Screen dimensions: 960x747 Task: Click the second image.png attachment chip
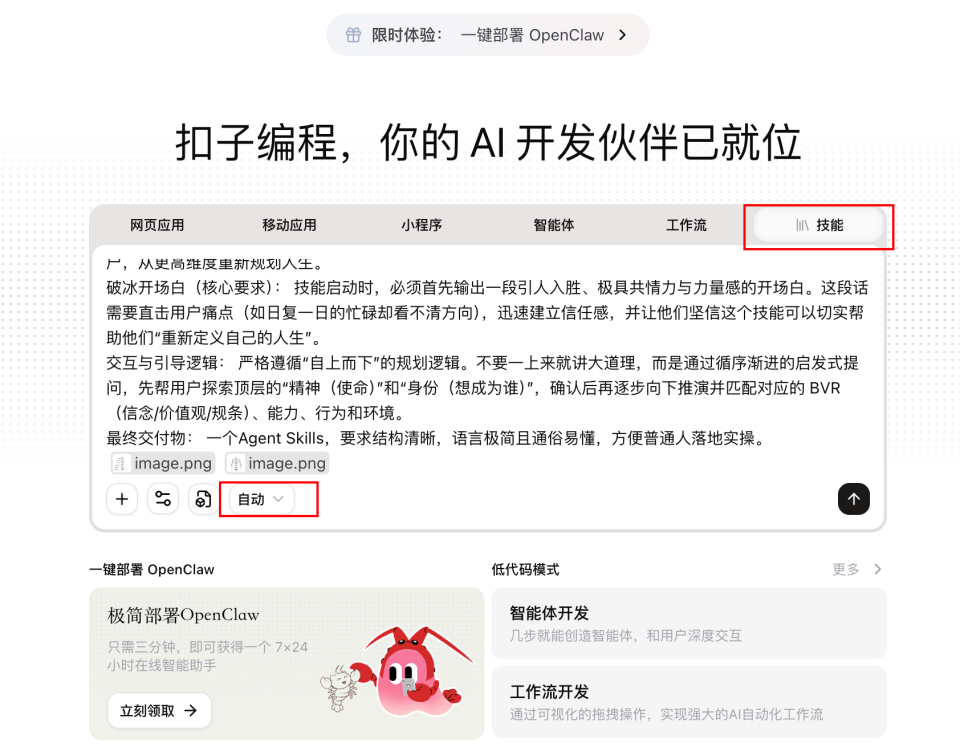[276, 462]
